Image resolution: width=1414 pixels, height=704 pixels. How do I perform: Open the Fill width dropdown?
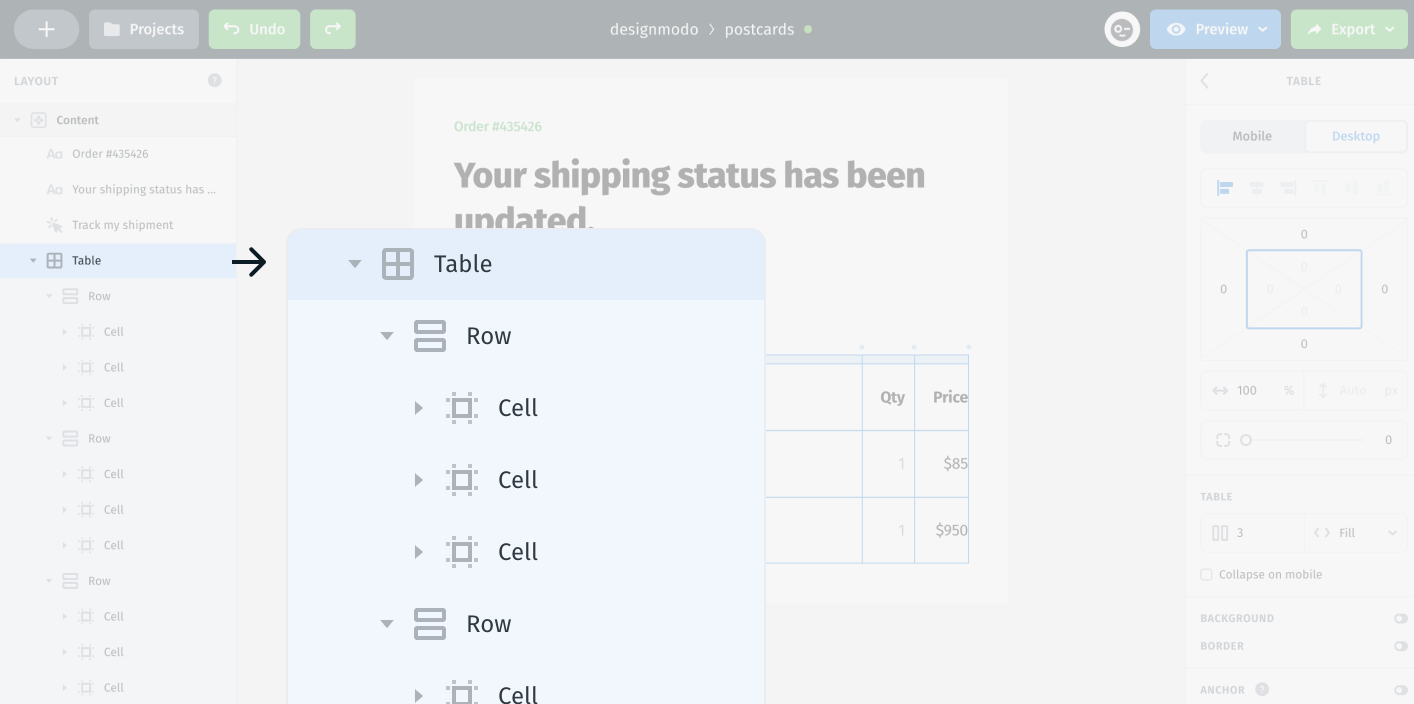1355,533
